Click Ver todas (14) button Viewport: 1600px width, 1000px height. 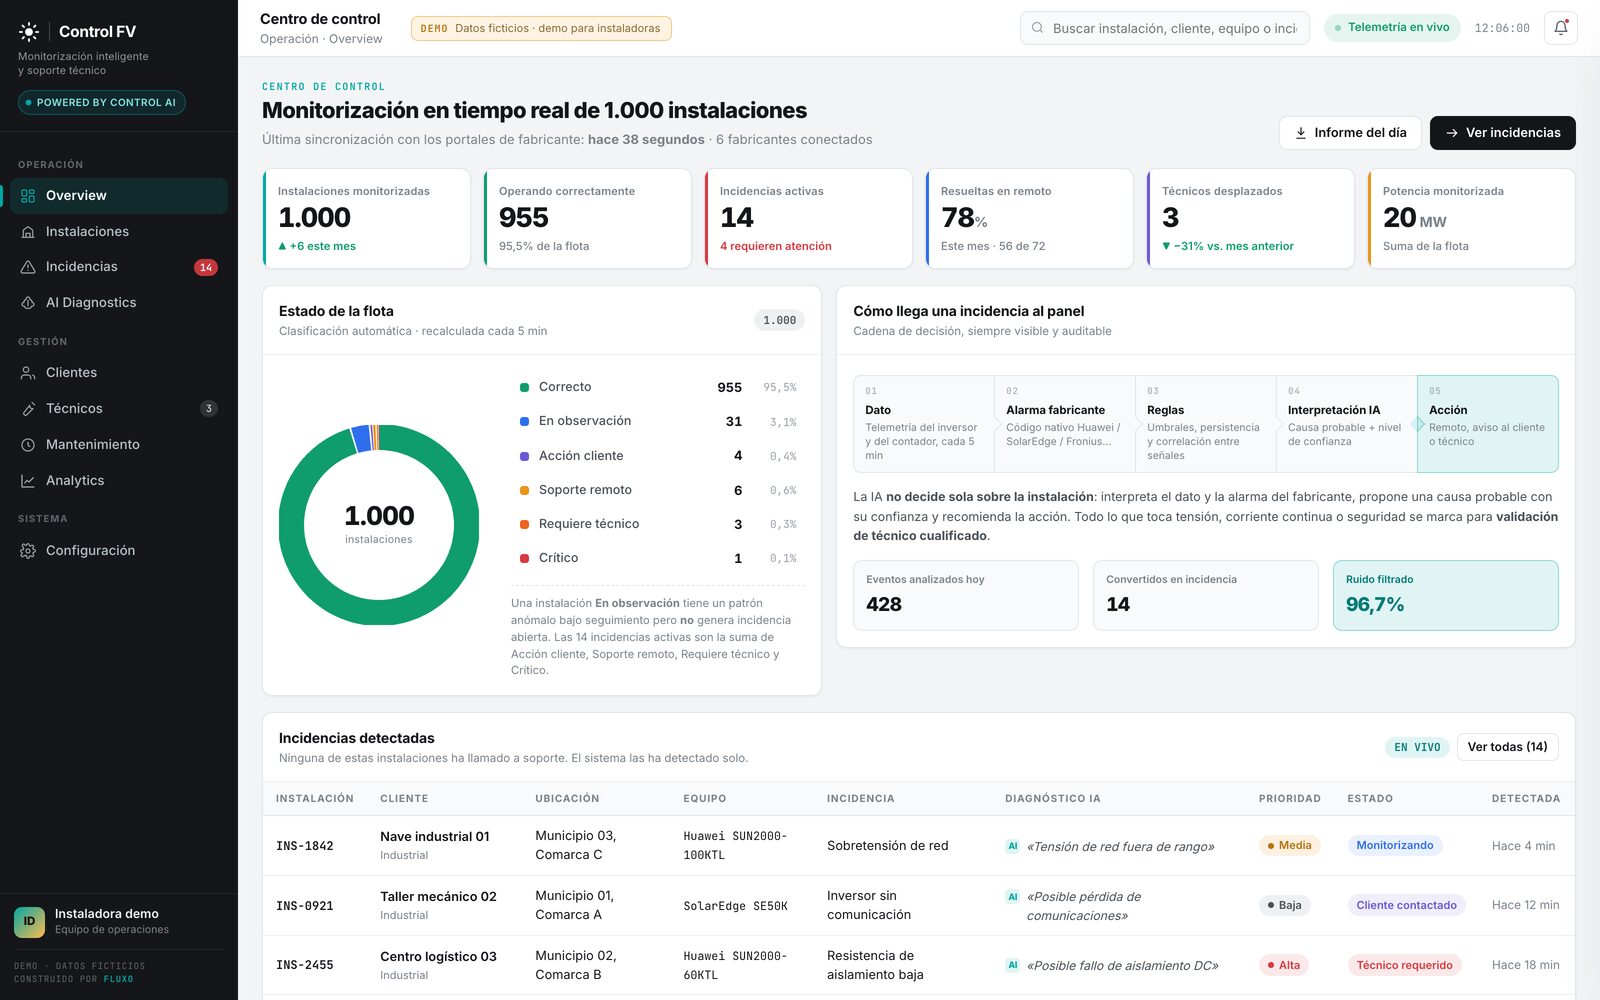(x=1507, y=747)
